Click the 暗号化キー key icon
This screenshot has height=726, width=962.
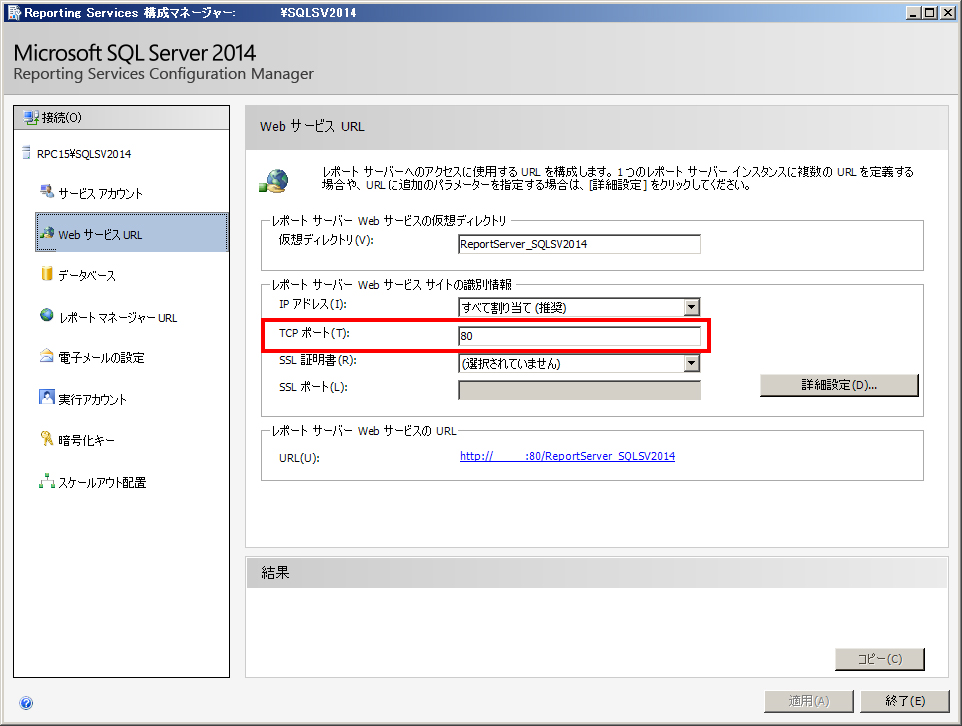point(47,438)
